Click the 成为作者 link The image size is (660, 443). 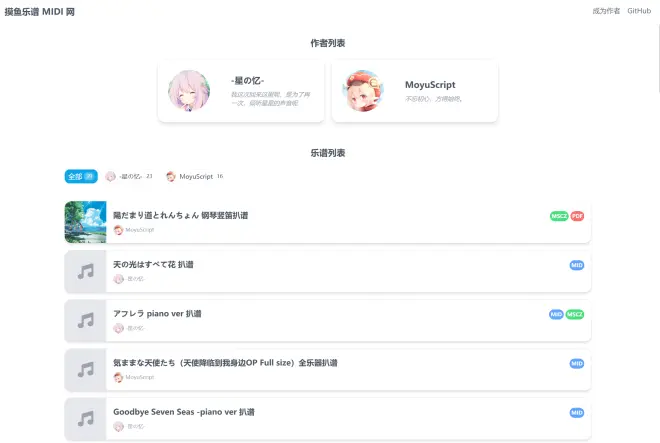tap(606, 11)
